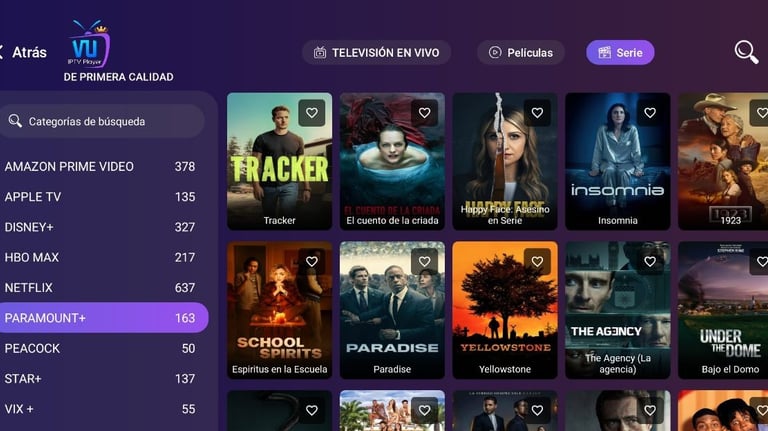The width and height of the screenshot is (768, 431).
Task: Select the AMAZON PRIME VIDEO category
Action: click(100, 167)
